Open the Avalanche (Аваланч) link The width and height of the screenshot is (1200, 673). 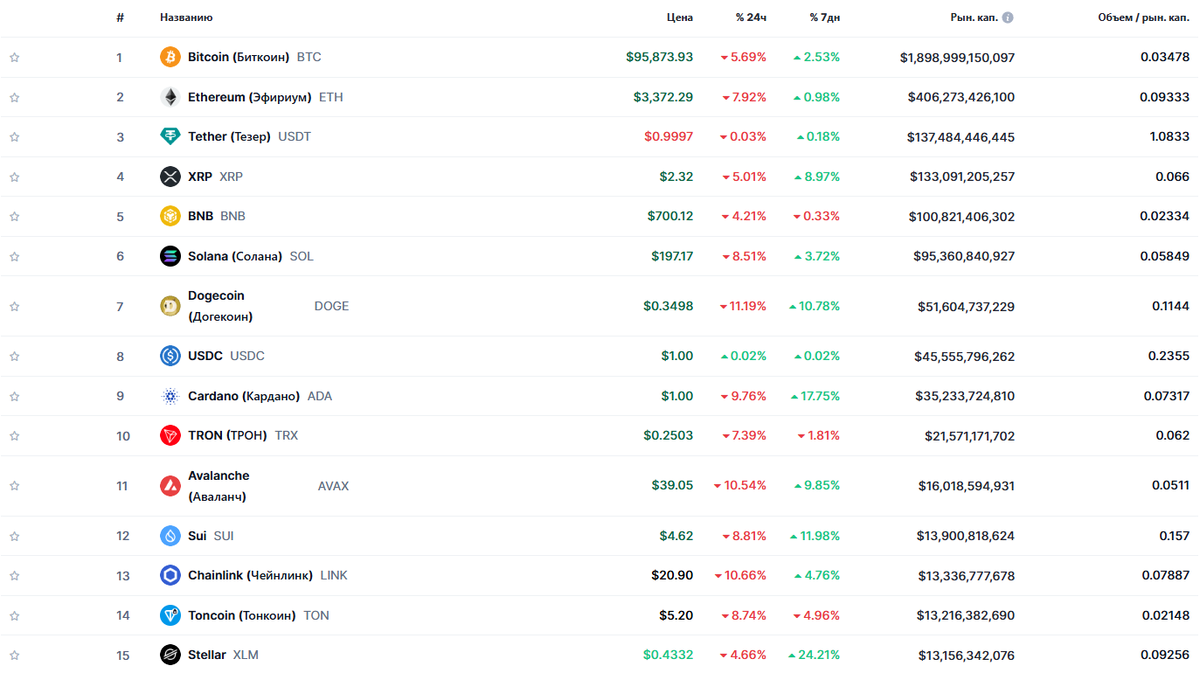[x=218, y=486]
